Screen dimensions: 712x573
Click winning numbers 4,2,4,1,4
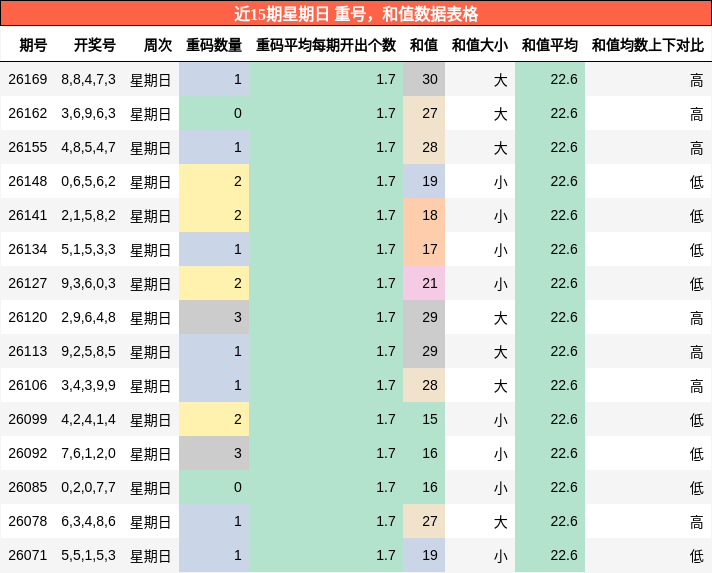click(89, 420)
